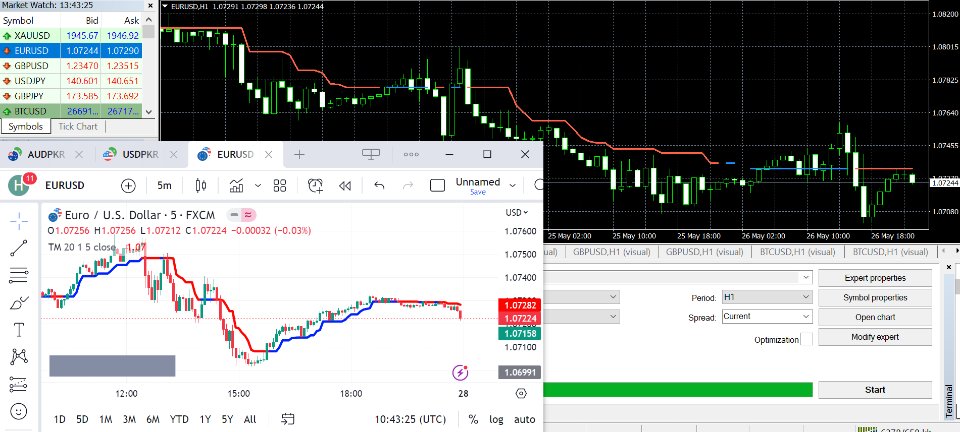This screenshot has height=432, width=960.
Task: Toggle the auto scale option
Action: pyautogui.click(x=524, y=419)
